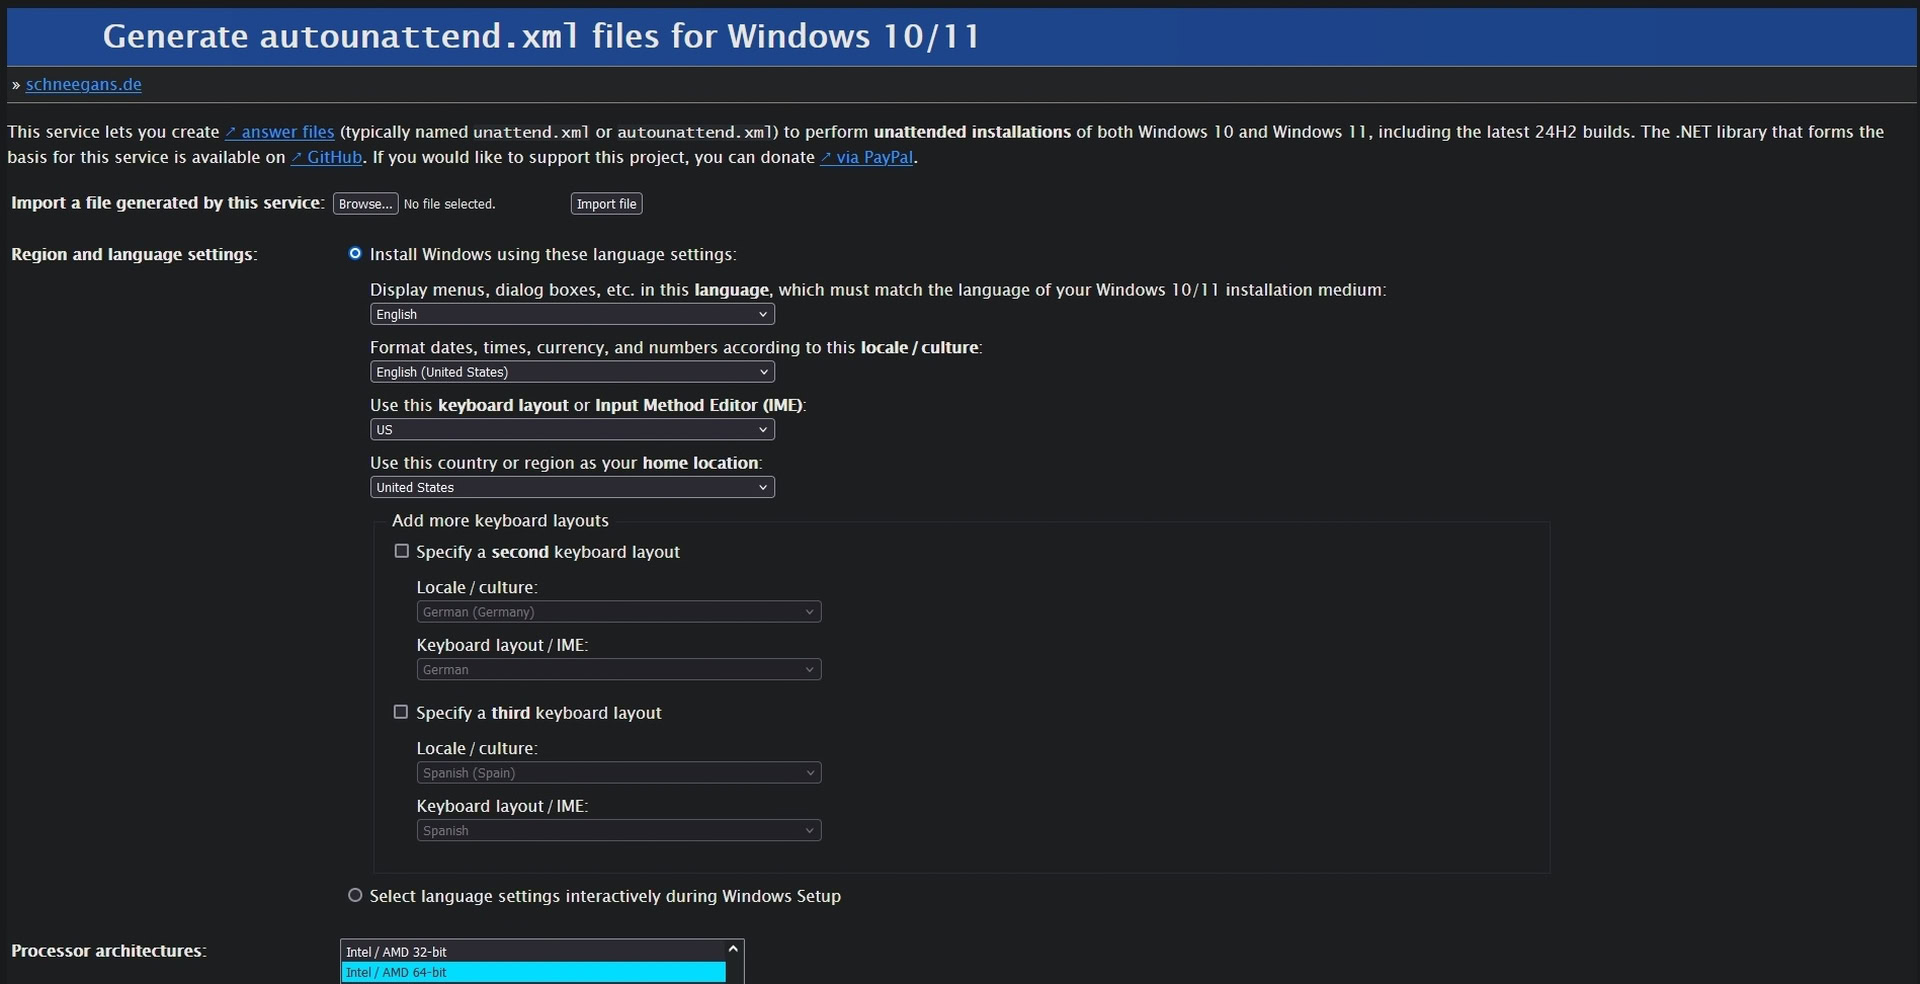
Task: Enable the second keyboard layout checkbox
Action: point(402,552)
